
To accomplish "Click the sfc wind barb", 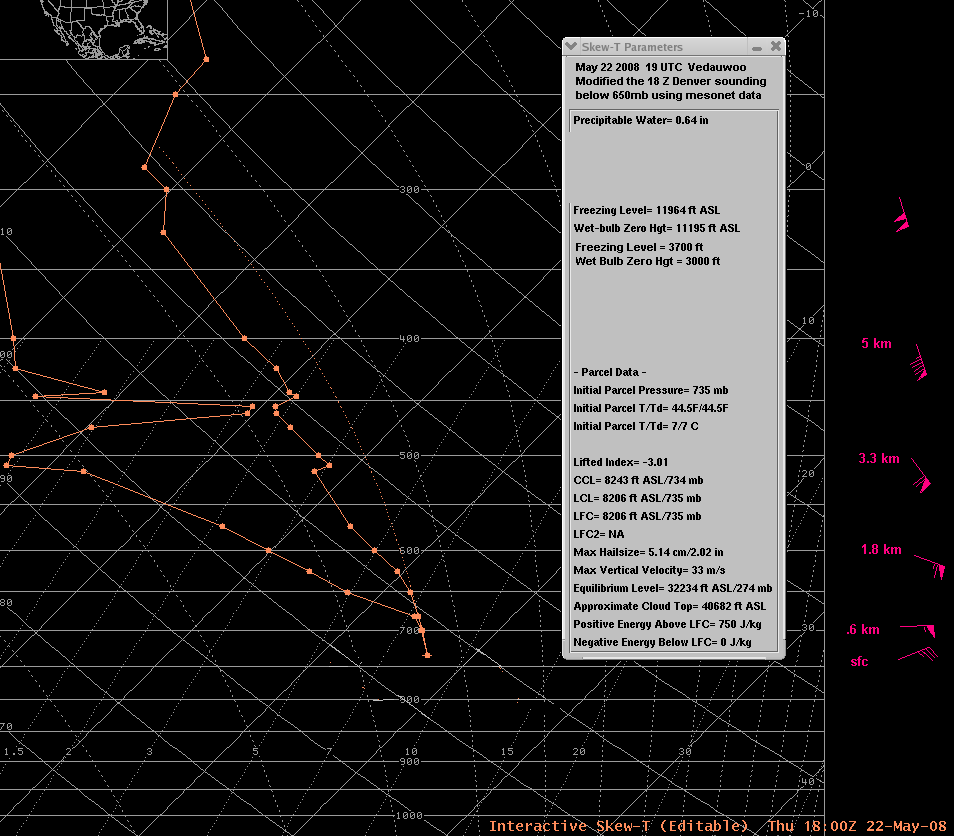I will pos(918,655).
